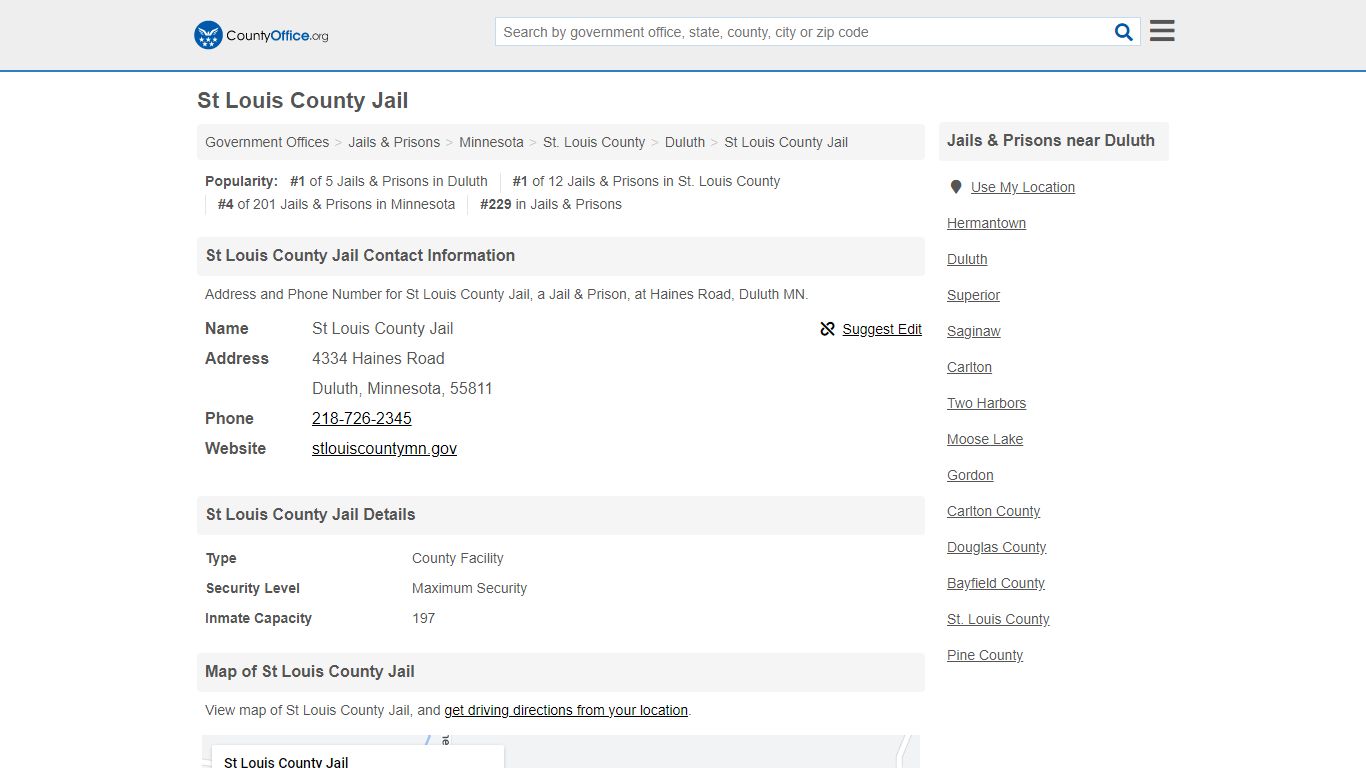The width and height of the screenshot is (1366, 768).
Task: Open the Two Harbors sidebar link
Action: [x=986, y=403]
